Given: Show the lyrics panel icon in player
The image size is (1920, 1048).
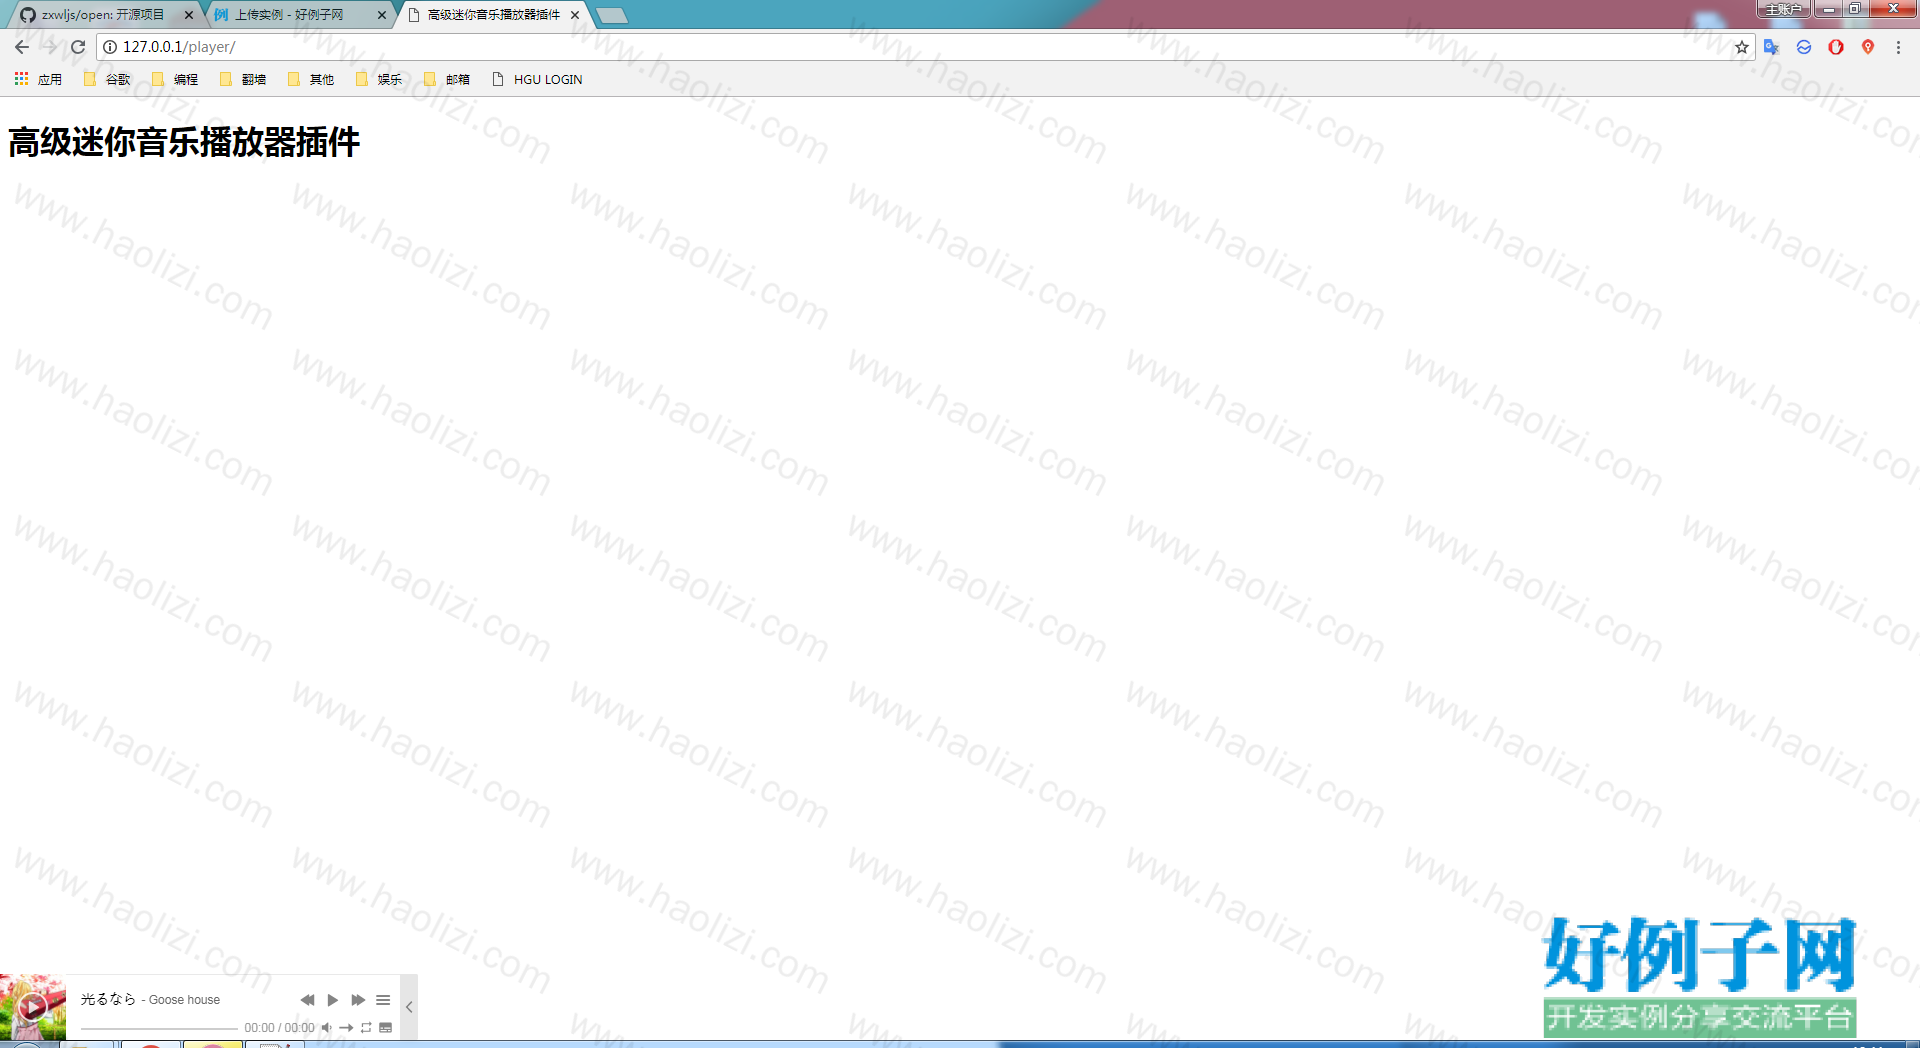Looking at the screenshot, I should (x=386, y=1028).
